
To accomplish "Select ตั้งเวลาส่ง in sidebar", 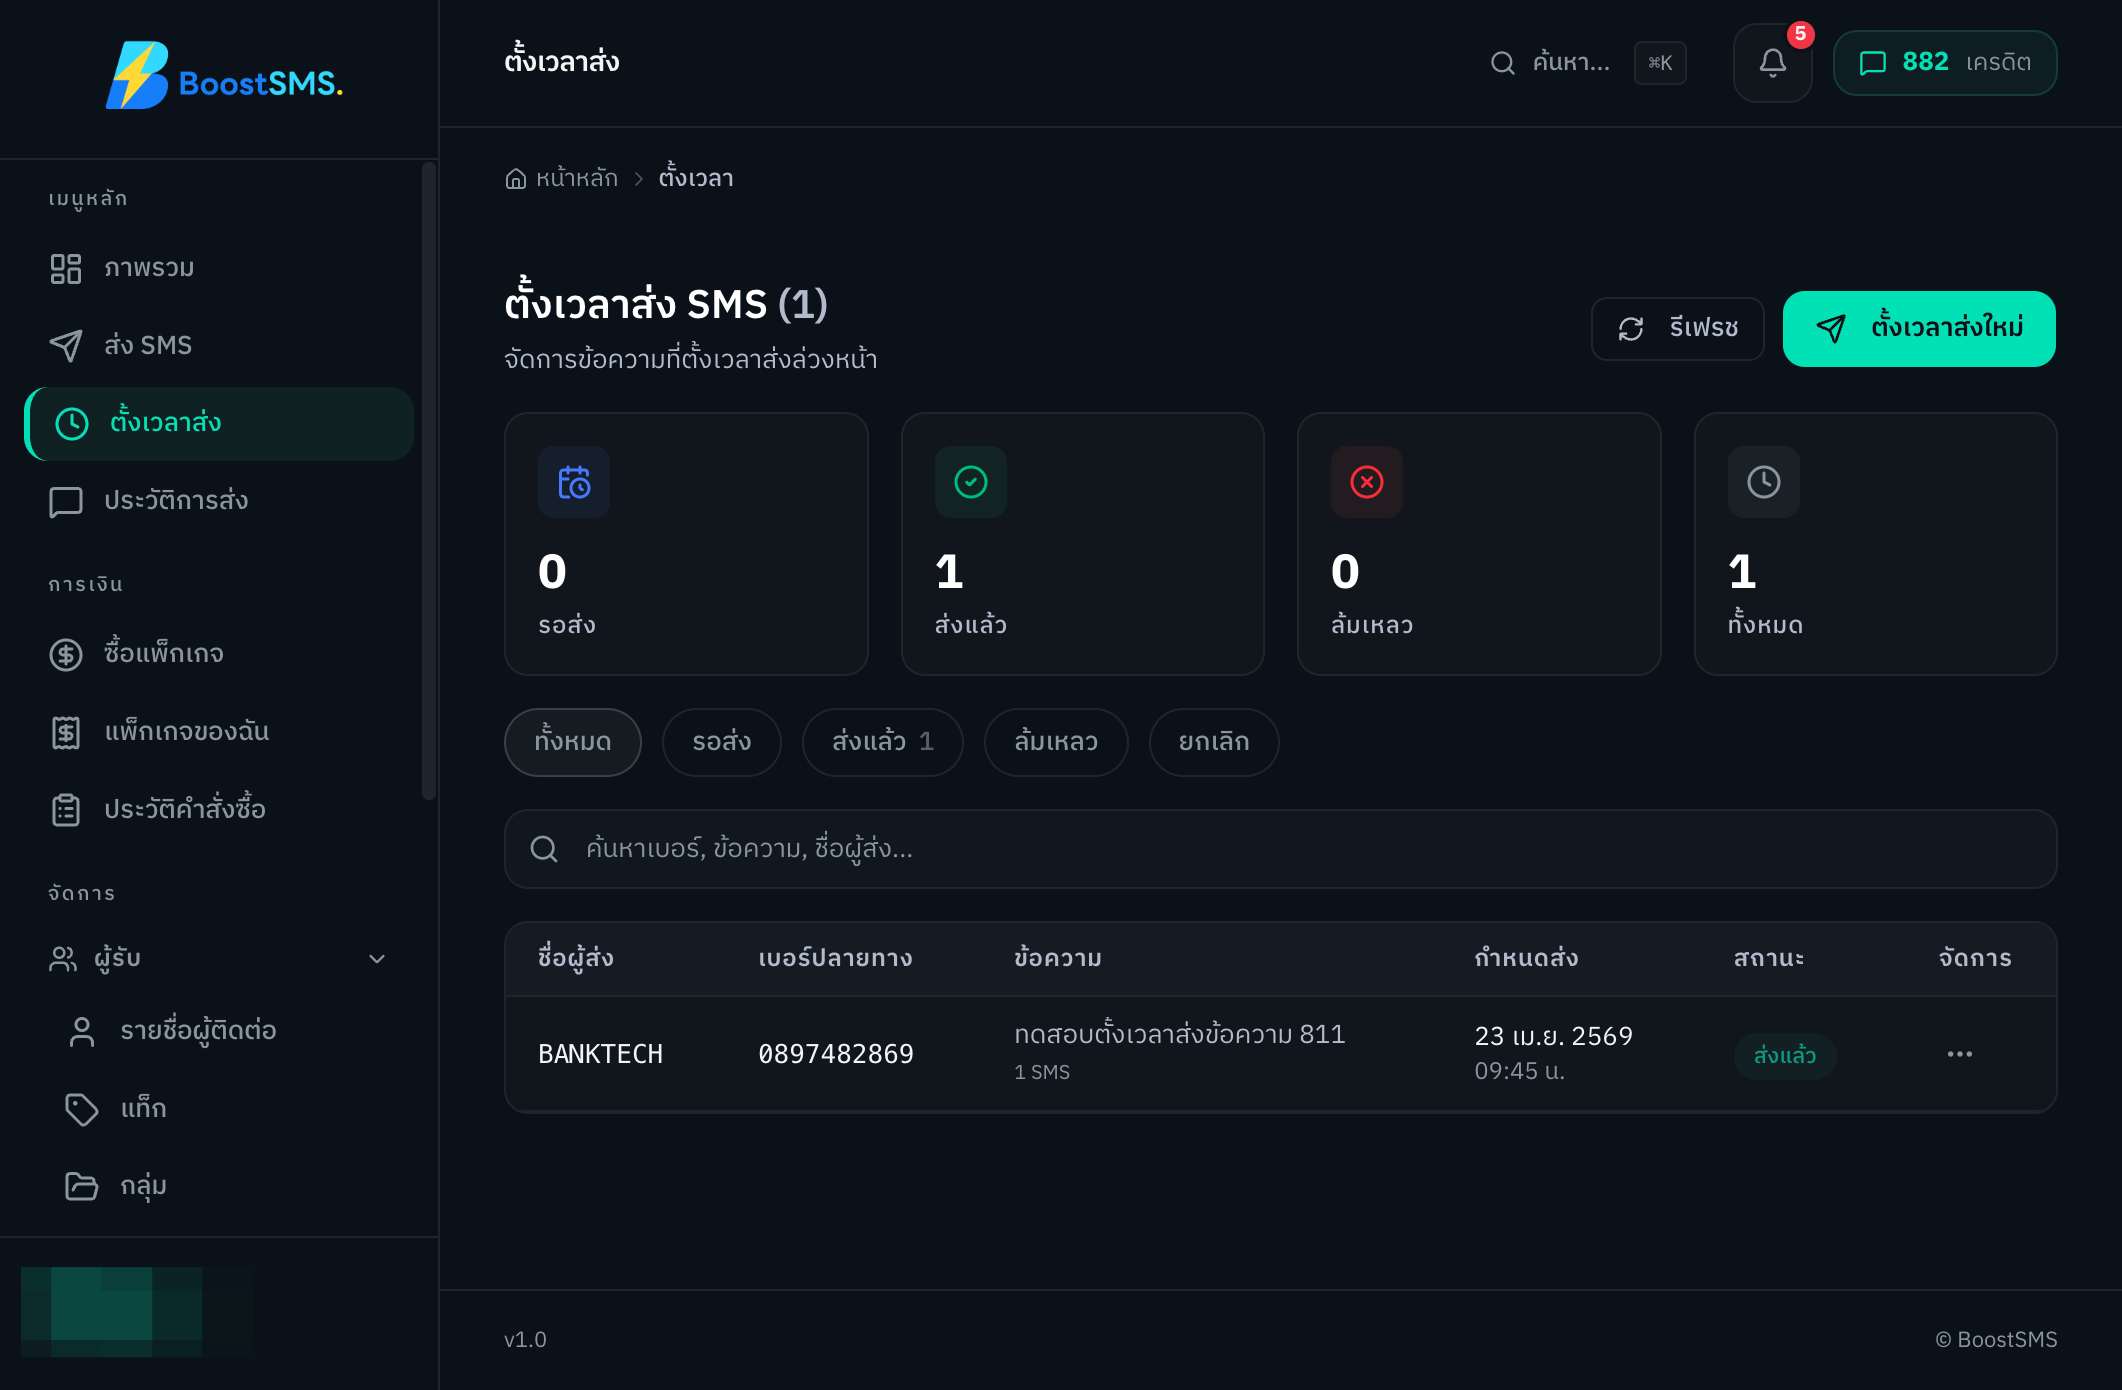I will coord(219,423).
